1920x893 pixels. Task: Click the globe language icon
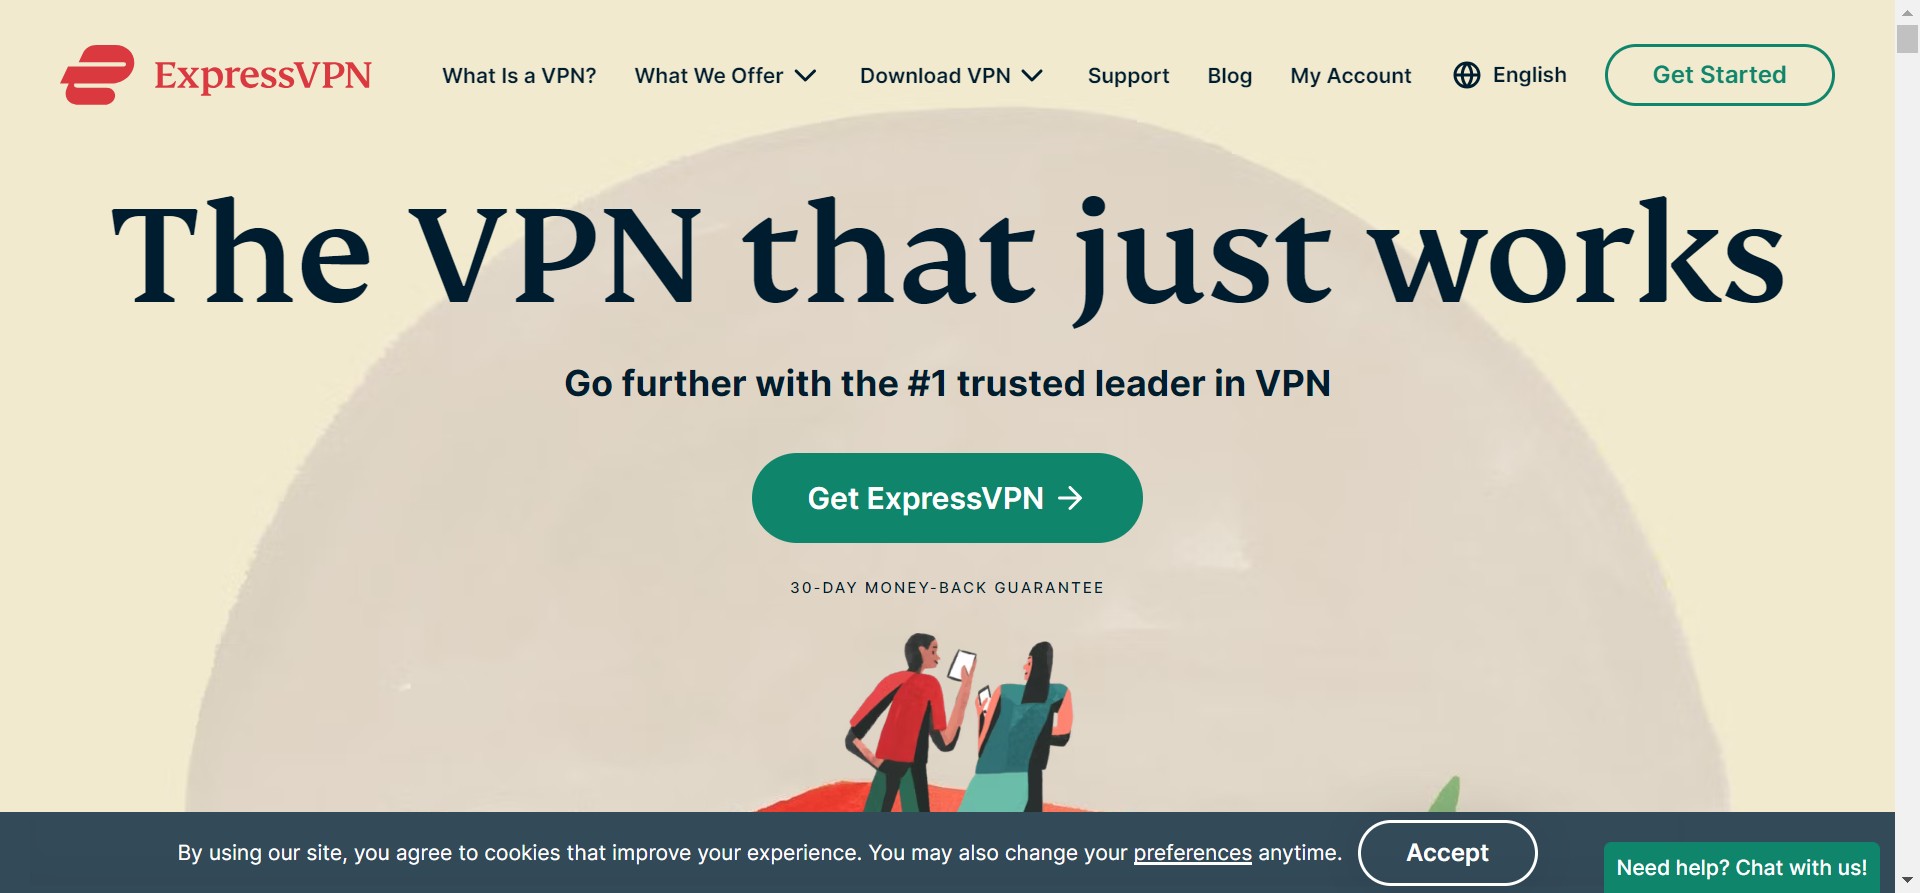pos(1467,75)
